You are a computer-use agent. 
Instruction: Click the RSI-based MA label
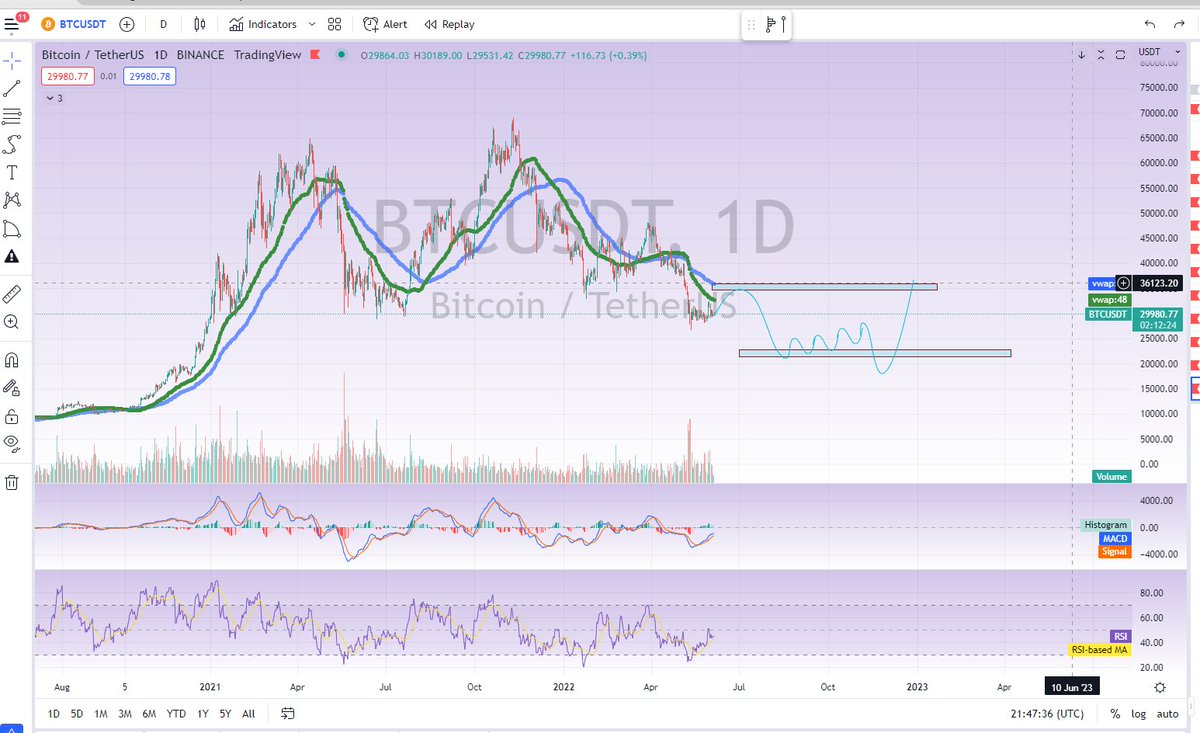(1099, 650)
